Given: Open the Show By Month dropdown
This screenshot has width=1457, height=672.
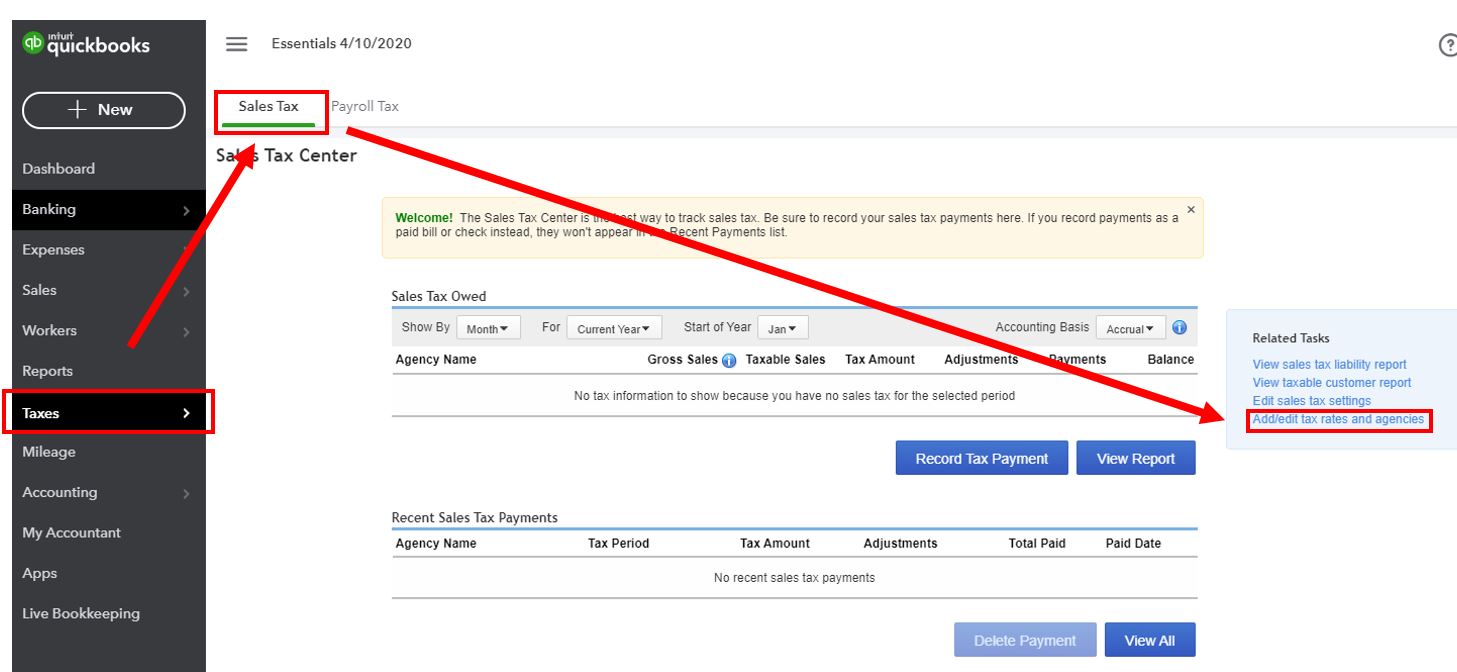Looking at the screenshot, I should (488, 328).
